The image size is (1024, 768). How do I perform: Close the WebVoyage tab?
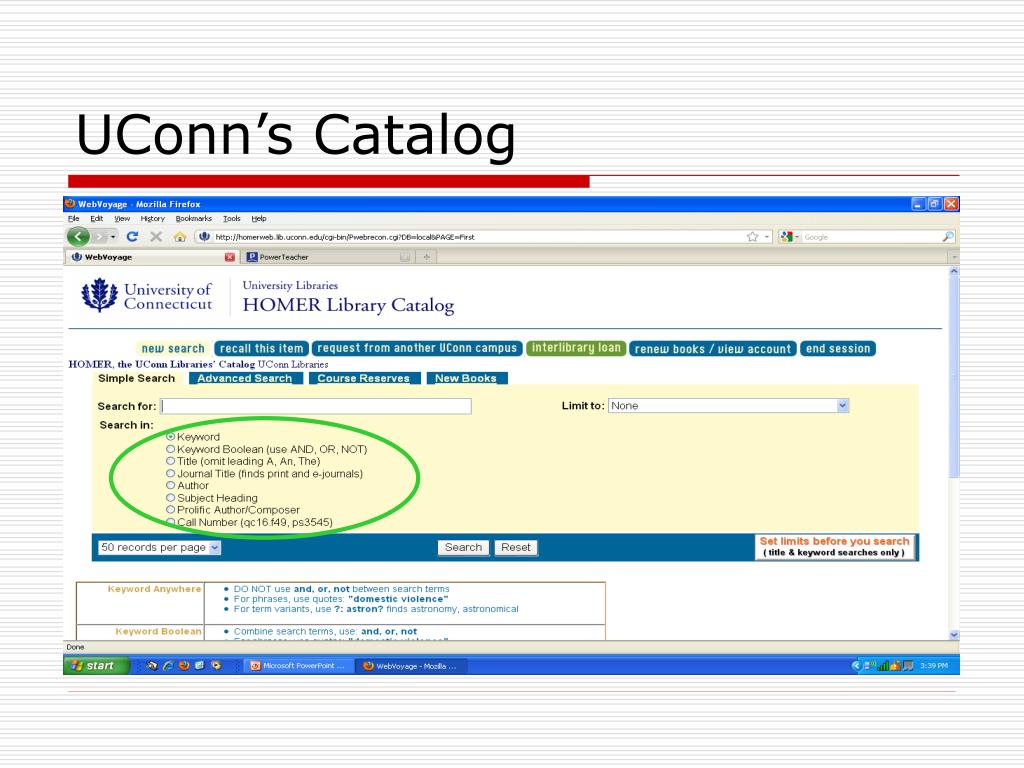[229, 257]
